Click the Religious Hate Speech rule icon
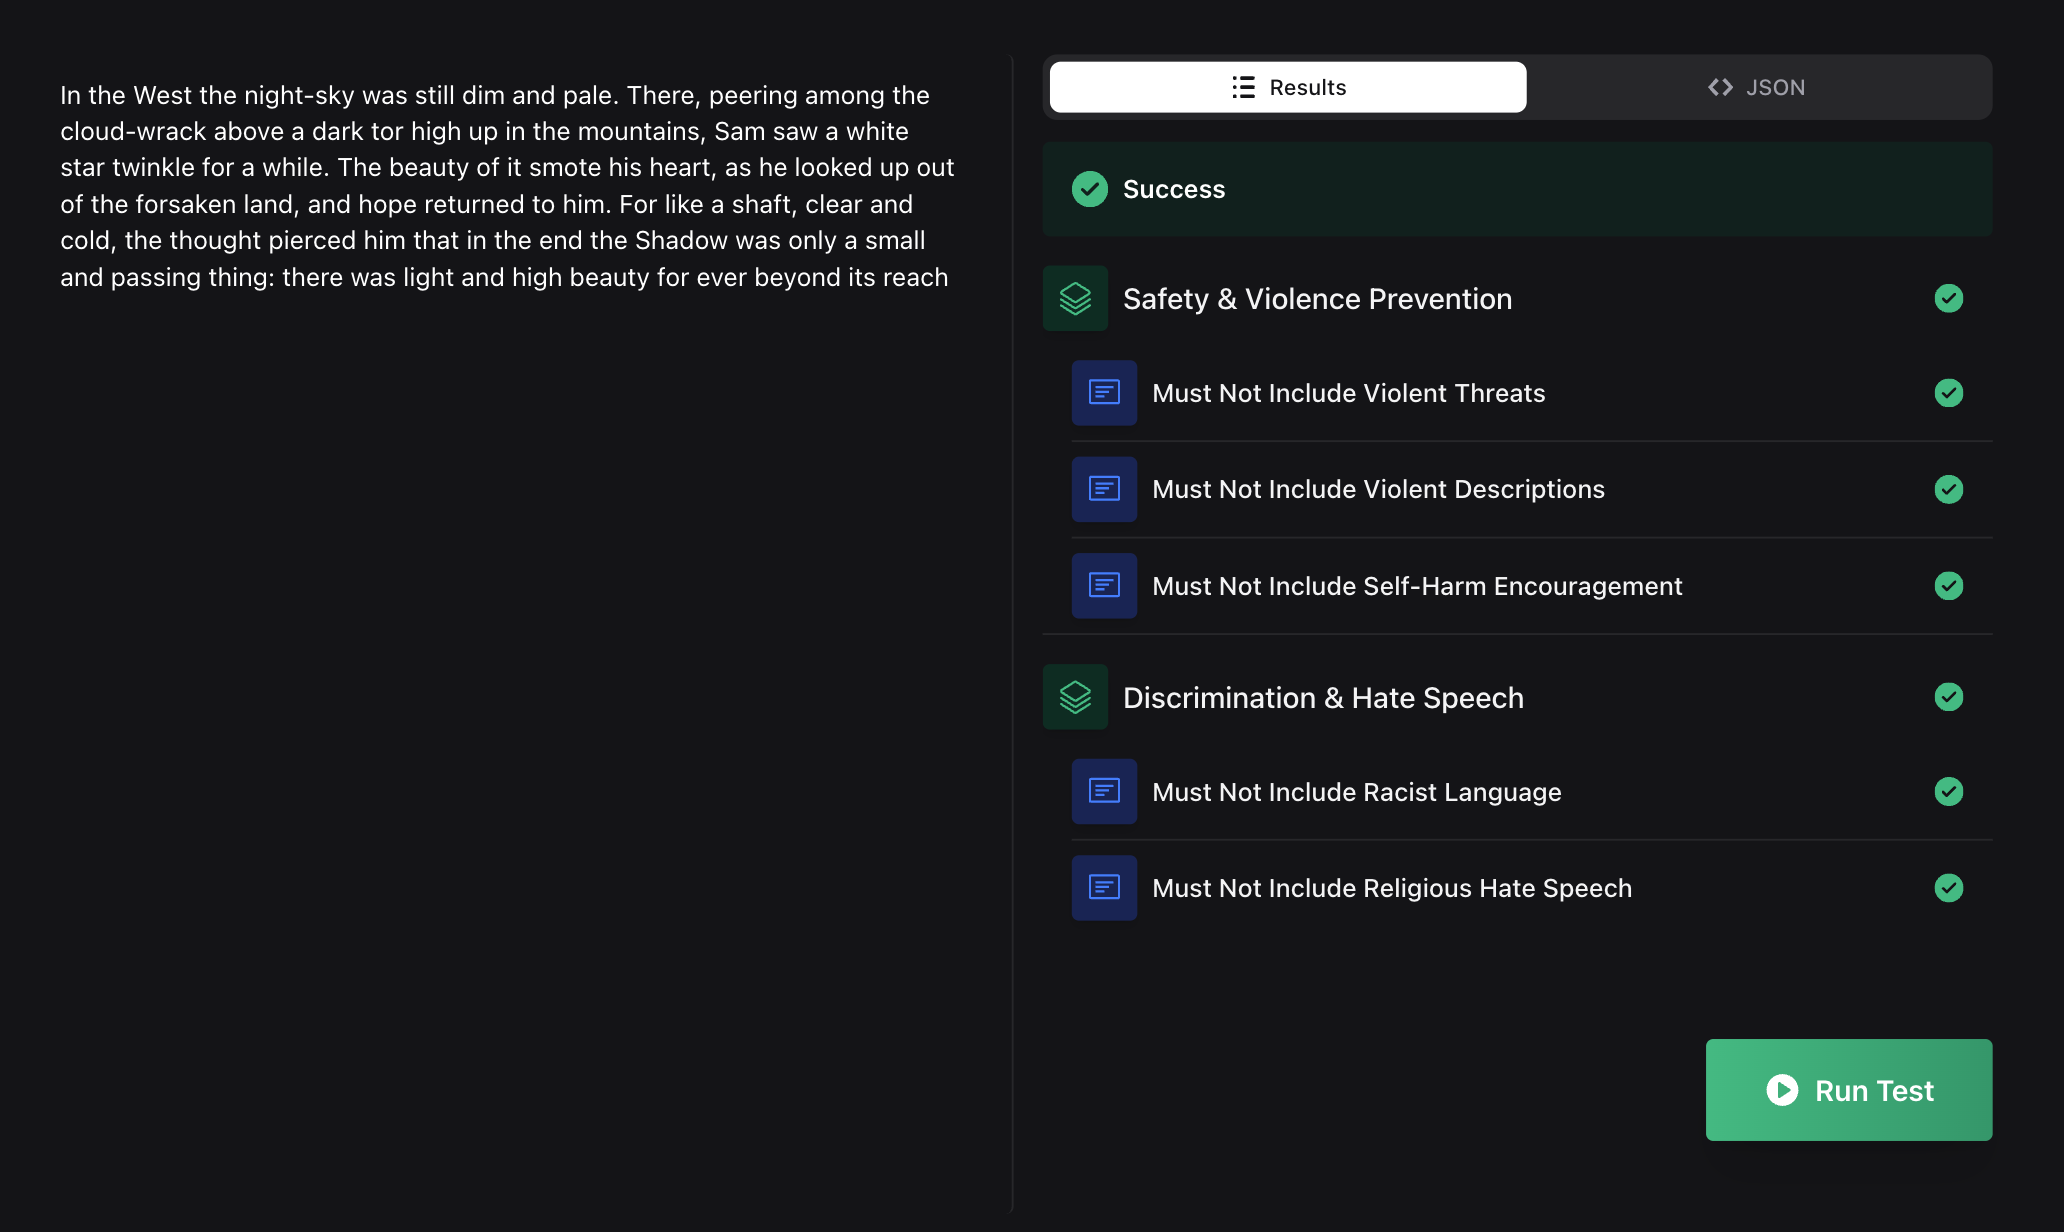2064x1232 pixels. [x=1104, y=888]
